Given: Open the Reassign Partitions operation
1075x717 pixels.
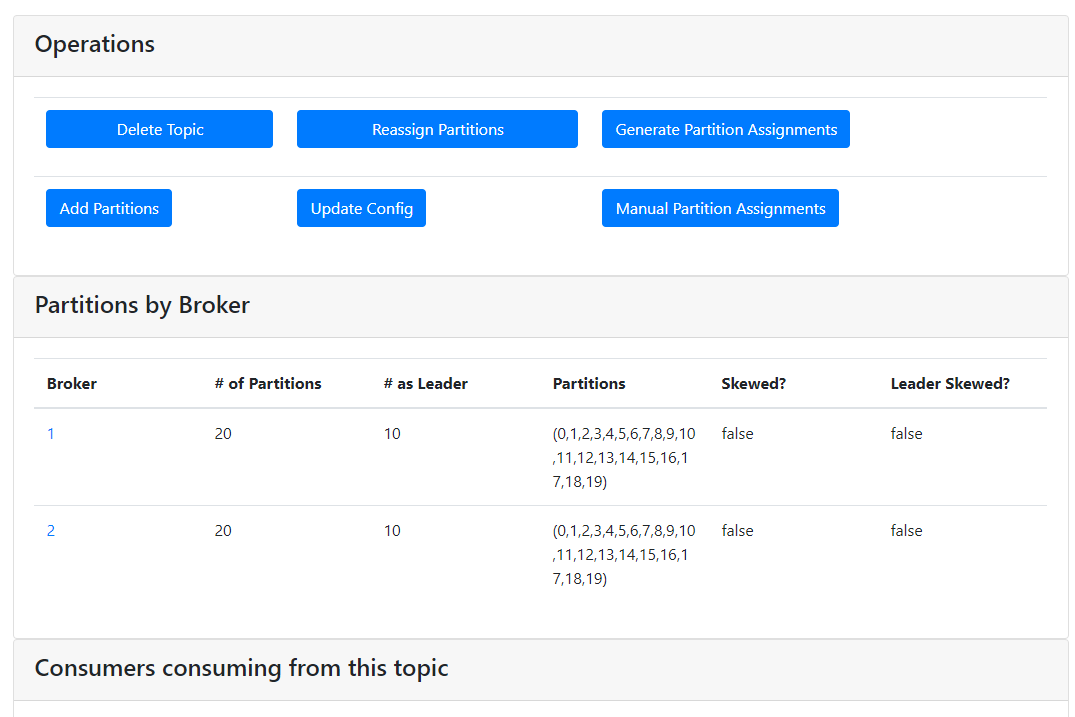Looking at the screenshot, I should click(437, 129).
